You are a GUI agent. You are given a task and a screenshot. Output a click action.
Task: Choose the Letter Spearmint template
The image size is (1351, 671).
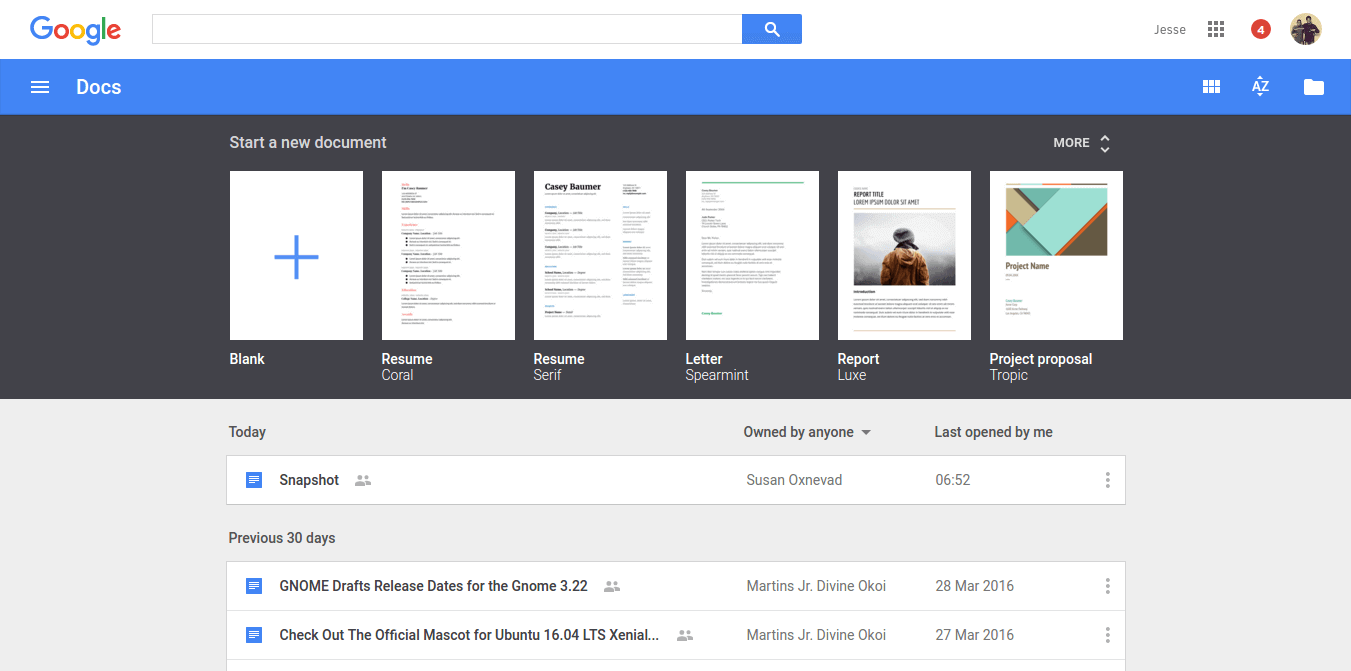(x=752, y=255)
